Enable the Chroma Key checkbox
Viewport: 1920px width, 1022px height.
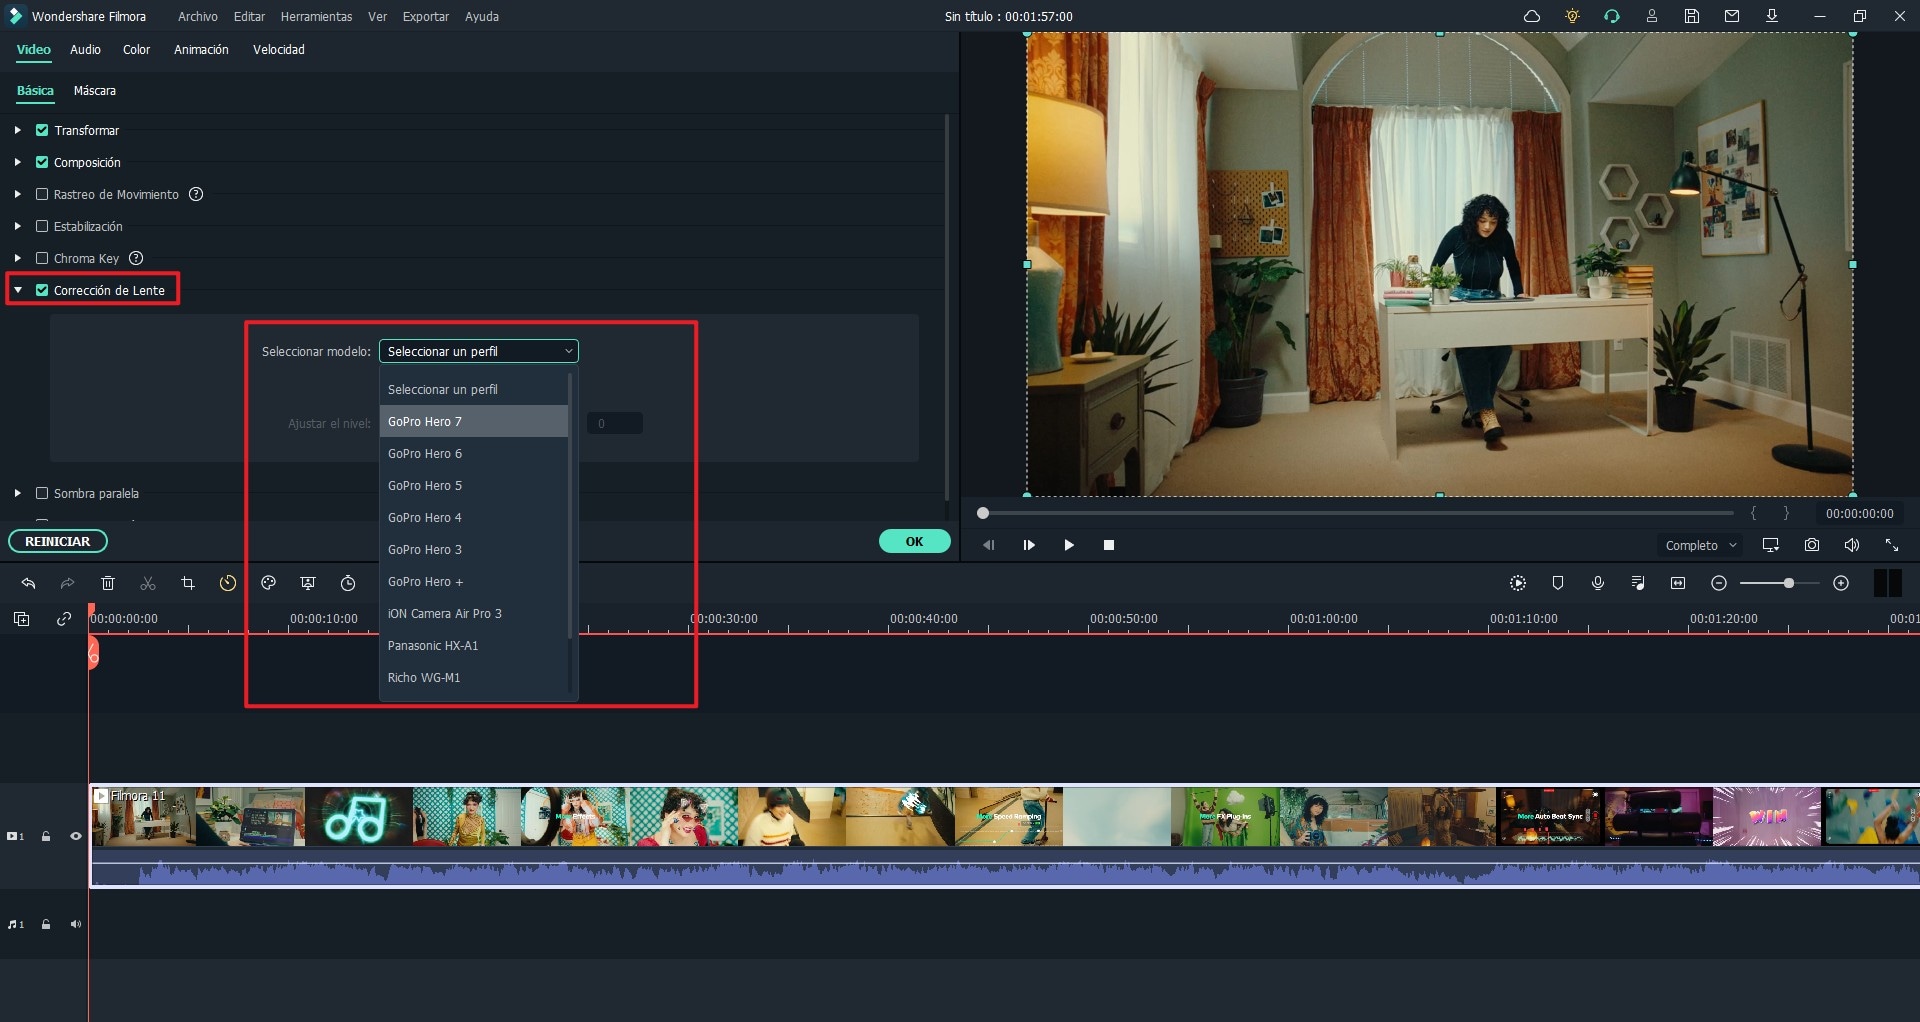tap(42, 258)
